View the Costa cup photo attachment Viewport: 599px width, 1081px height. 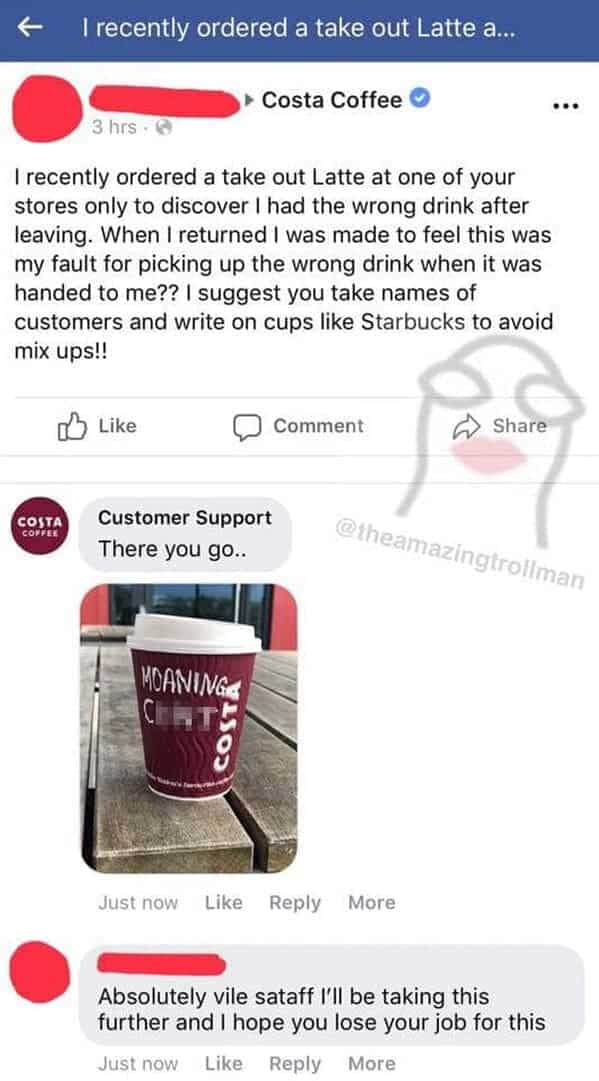click(x=189, y=728)
